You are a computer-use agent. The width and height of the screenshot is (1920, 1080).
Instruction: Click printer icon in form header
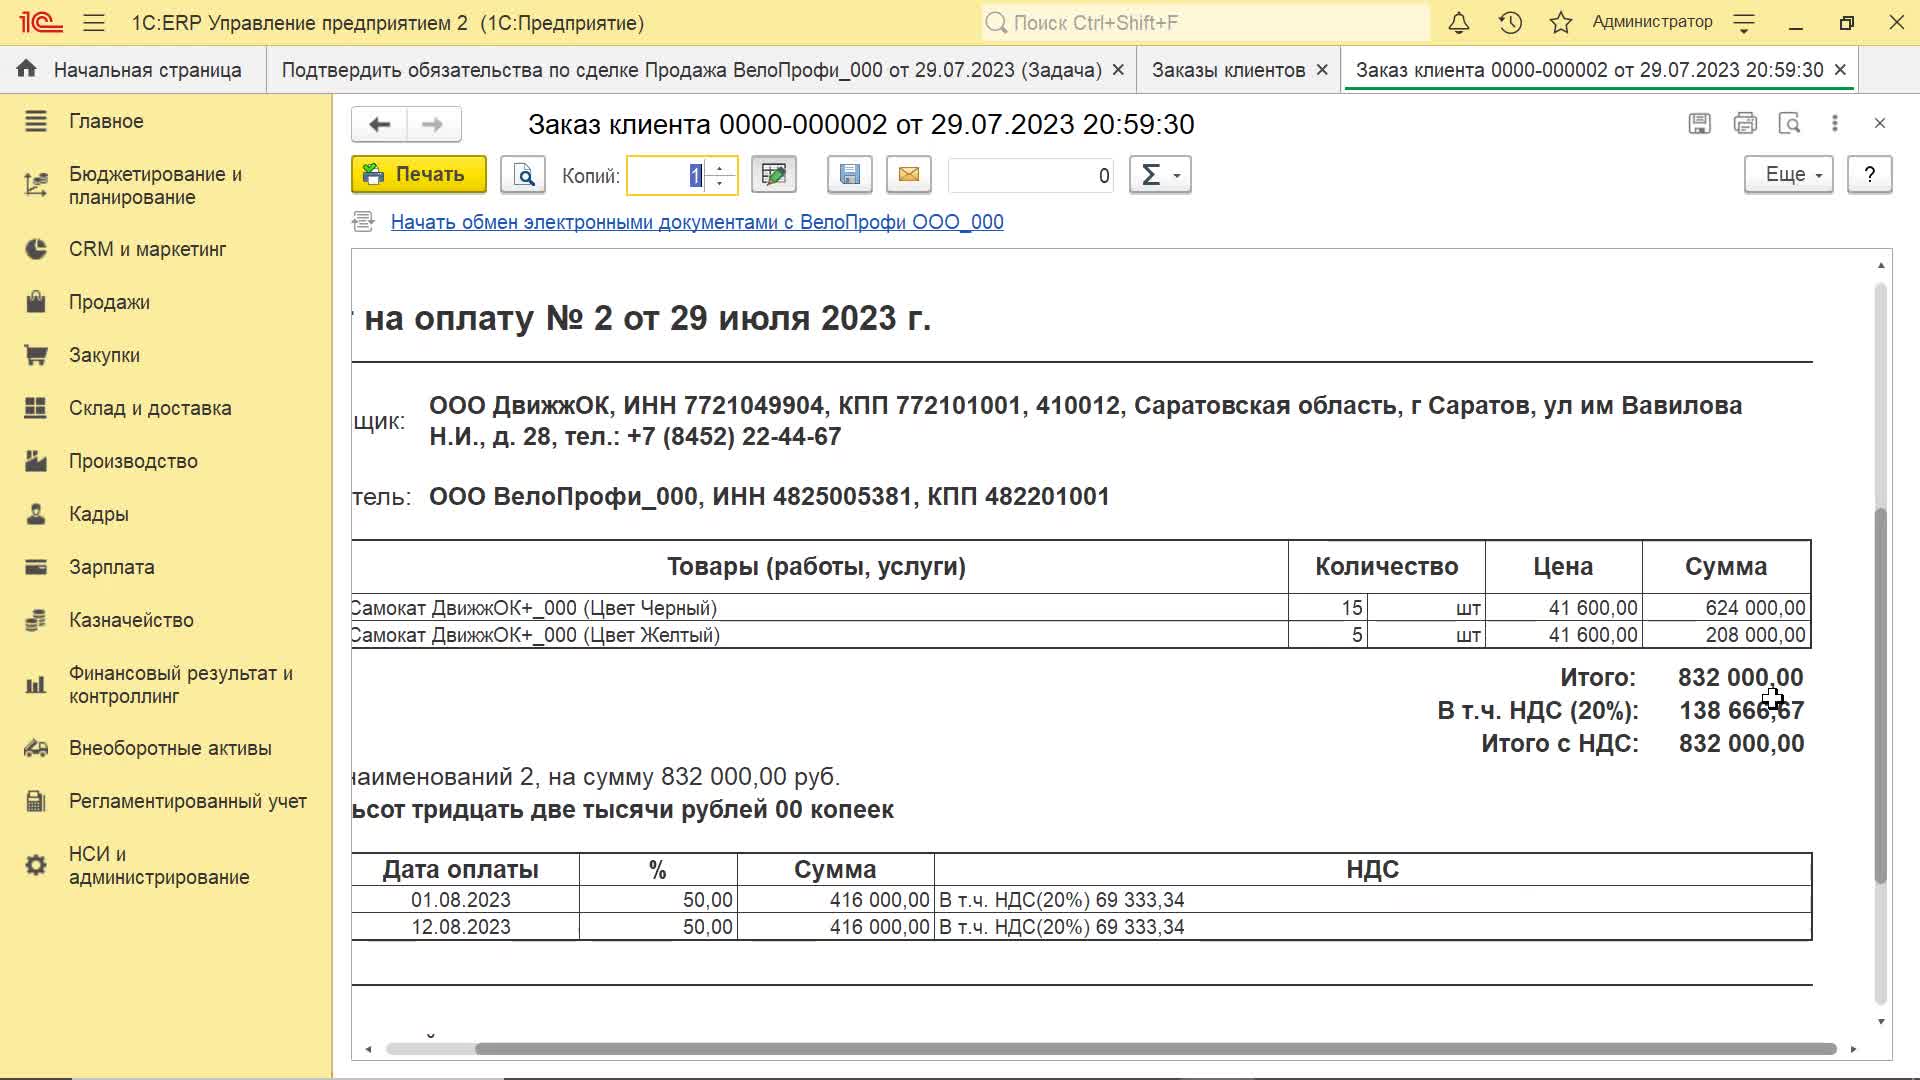tap(1745, 123)
